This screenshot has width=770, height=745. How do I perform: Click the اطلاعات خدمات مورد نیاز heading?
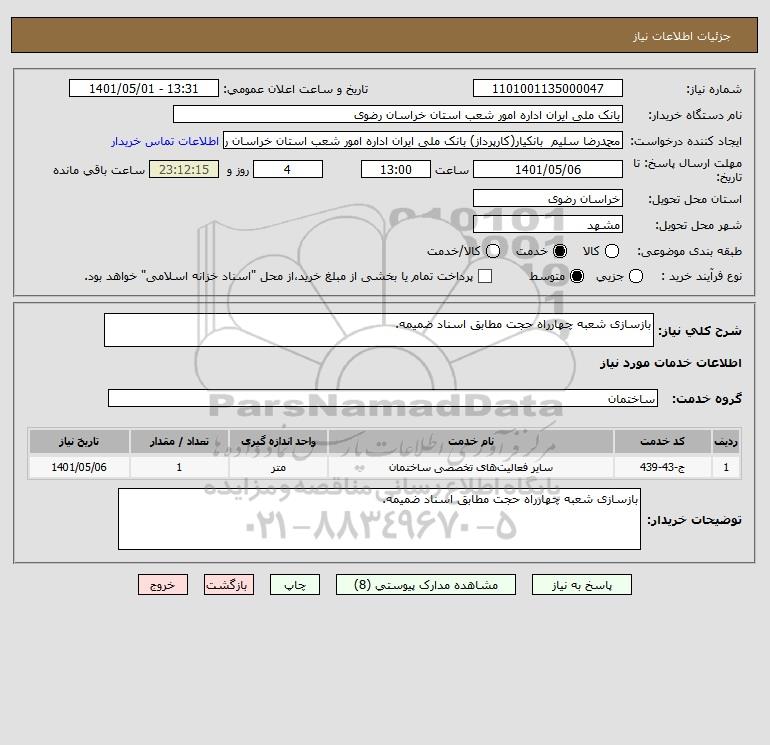coord(670,363)
